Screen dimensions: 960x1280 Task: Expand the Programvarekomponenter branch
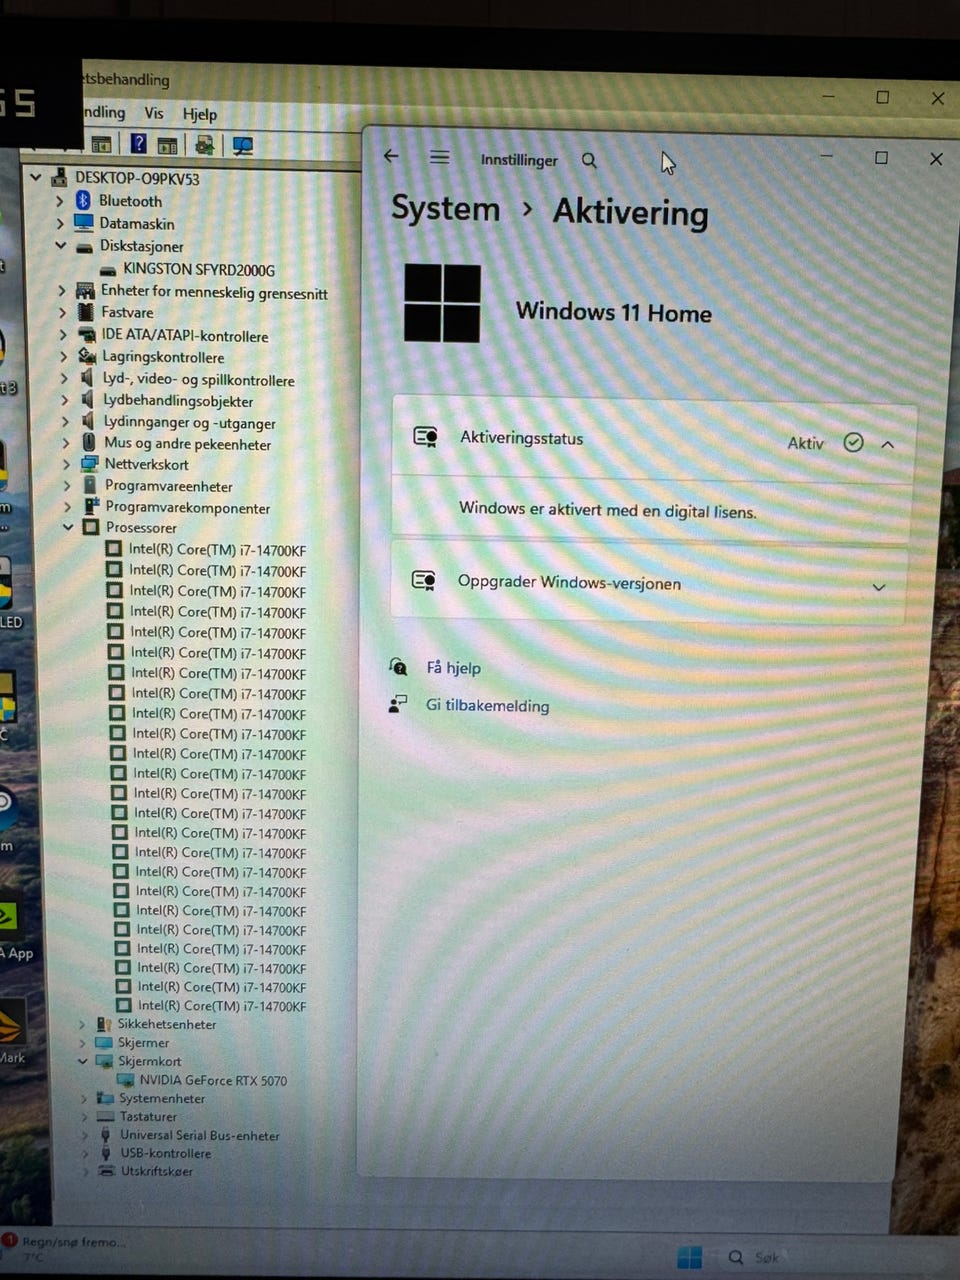67,507
